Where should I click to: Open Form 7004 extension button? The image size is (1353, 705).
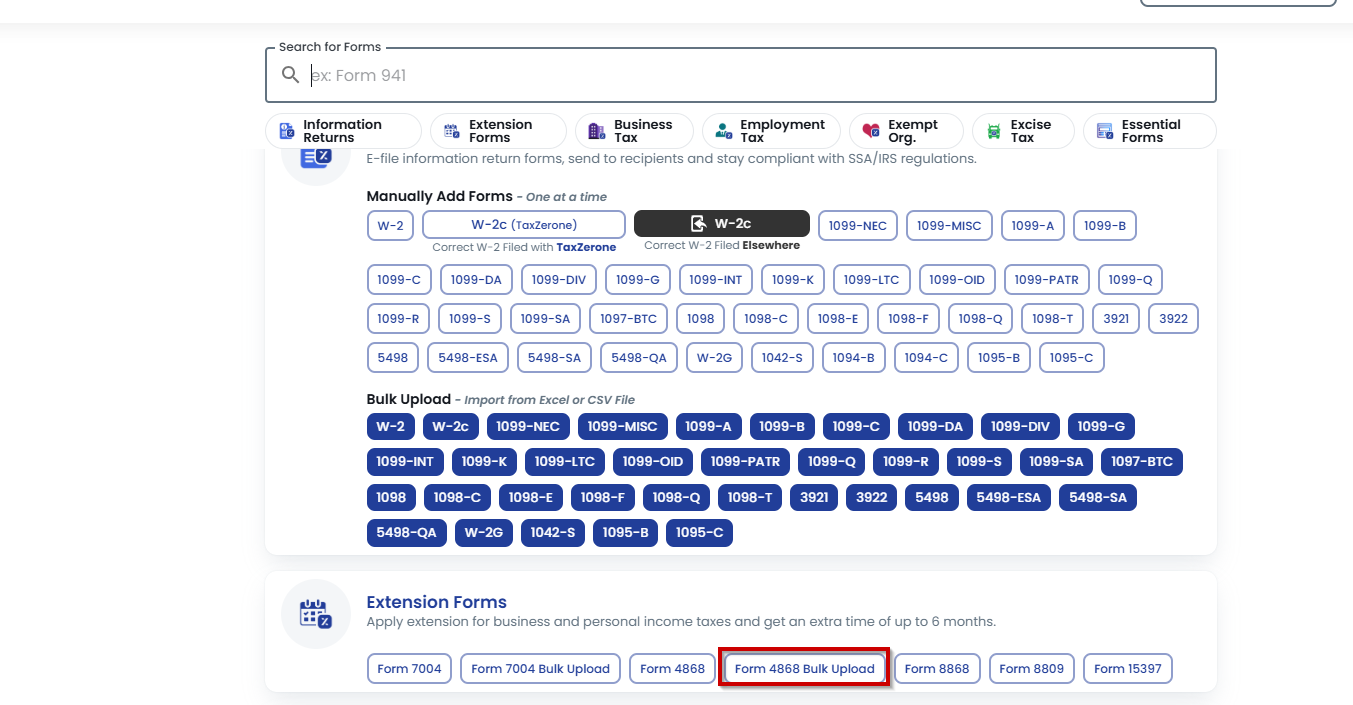[x=409, y=668]
